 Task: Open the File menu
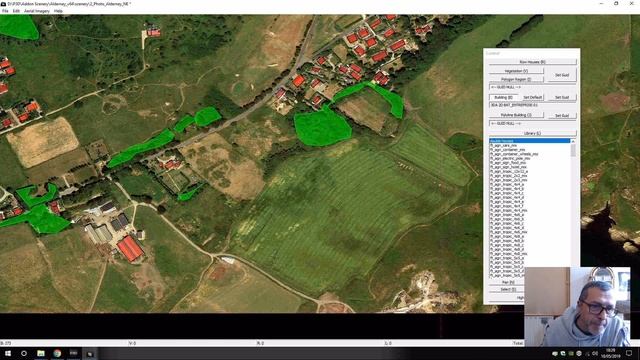click(x=5, y=11)
